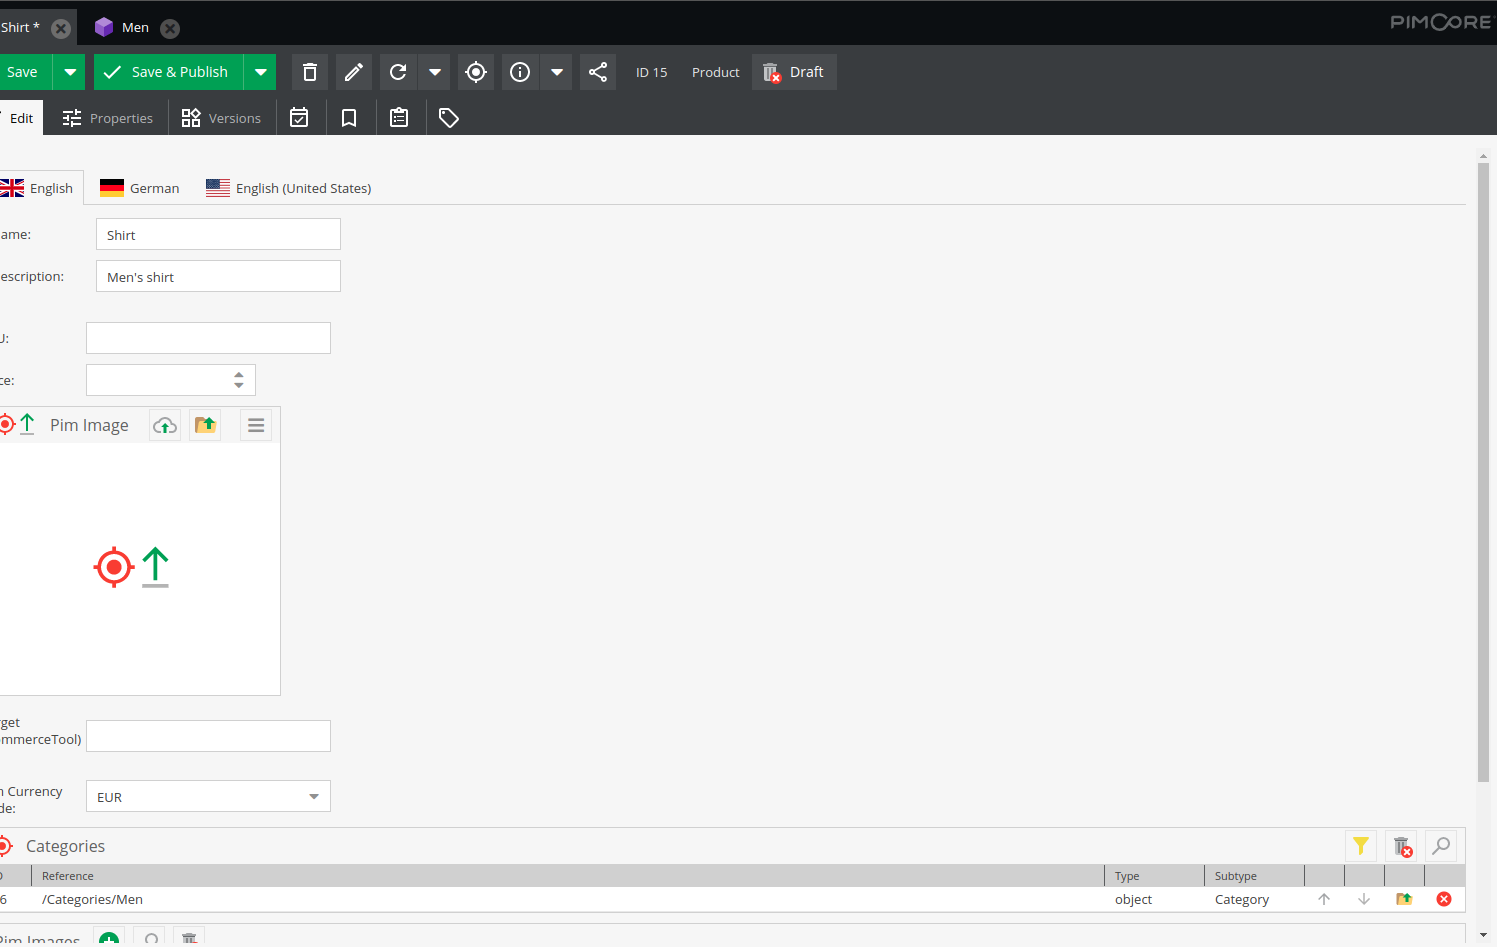Click the ID 15 label
The height and width of the screenshot is (947, 1497).
pyautogui.click(x=652, y=72)
